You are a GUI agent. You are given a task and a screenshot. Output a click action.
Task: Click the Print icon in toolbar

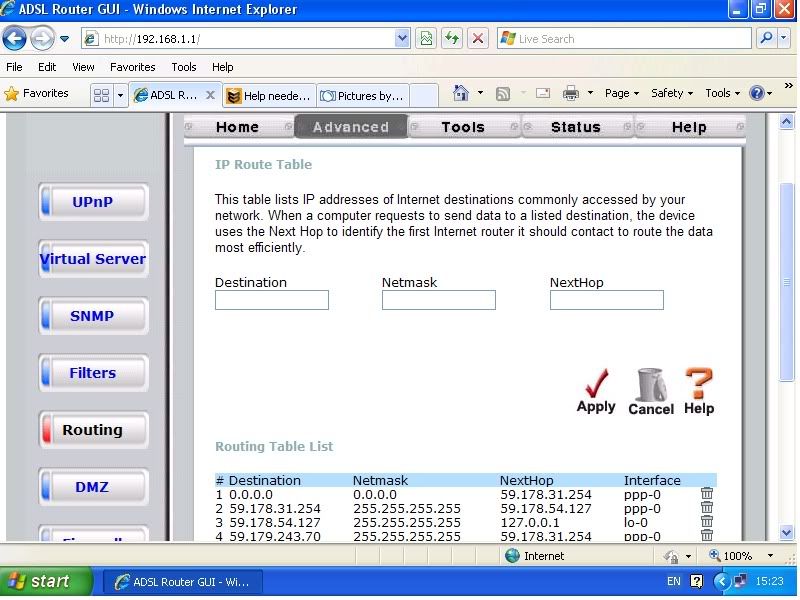[x=571, y=93]
